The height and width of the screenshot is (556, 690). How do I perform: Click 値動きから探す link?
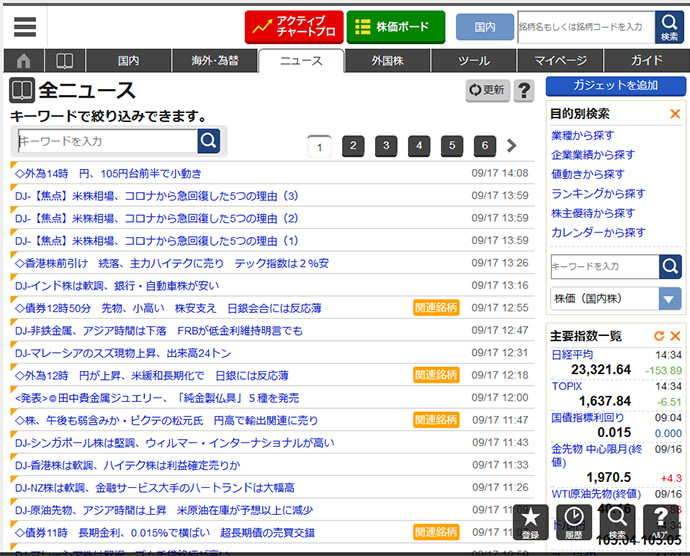pyautogui.click(x=588, y=174)
